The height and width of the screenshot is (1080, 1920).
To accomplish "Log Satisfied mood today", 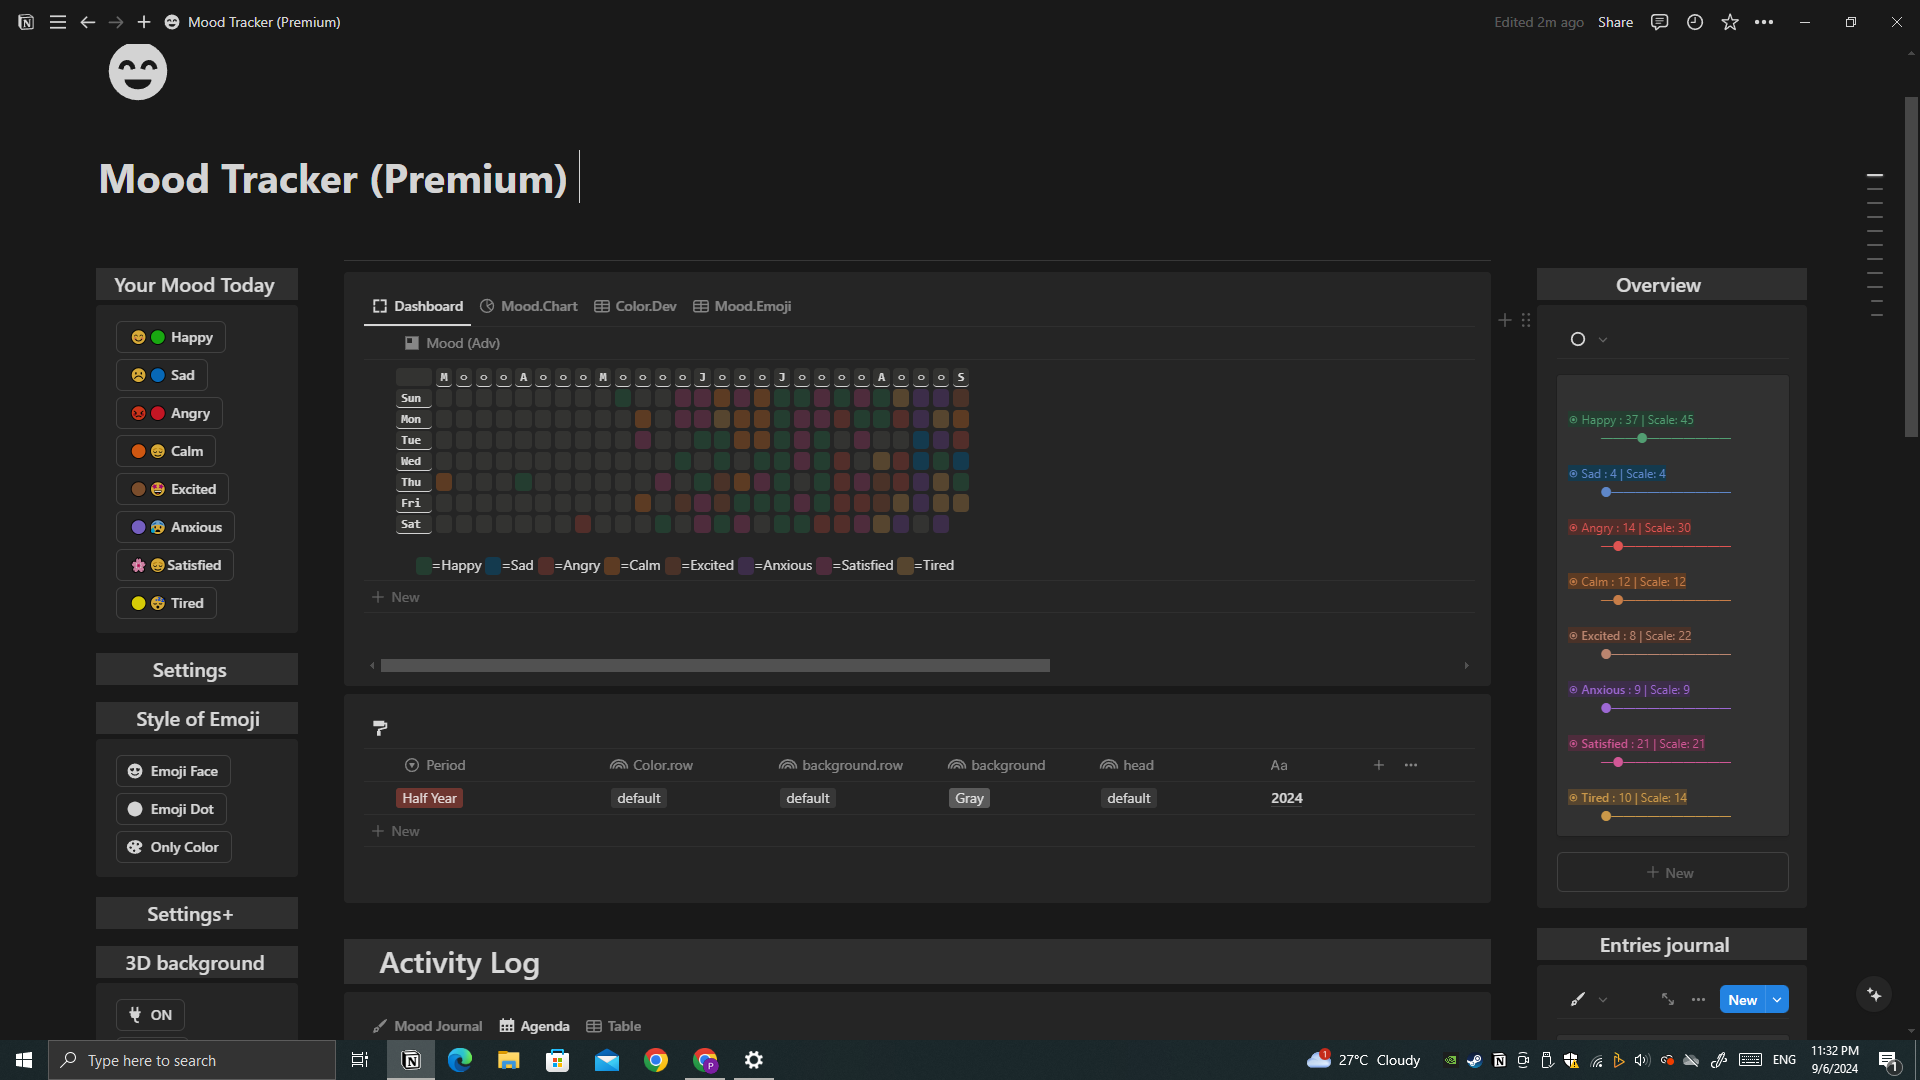I will pos(175,565).
